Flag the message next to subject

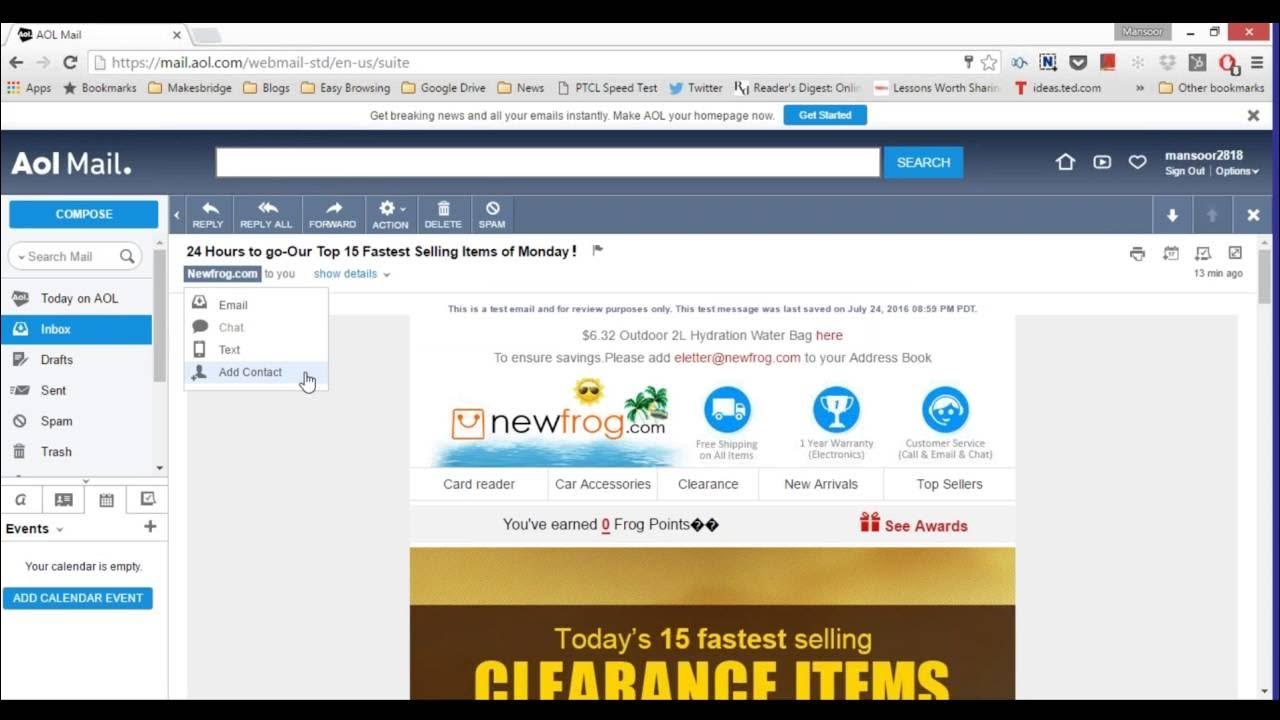597,251
